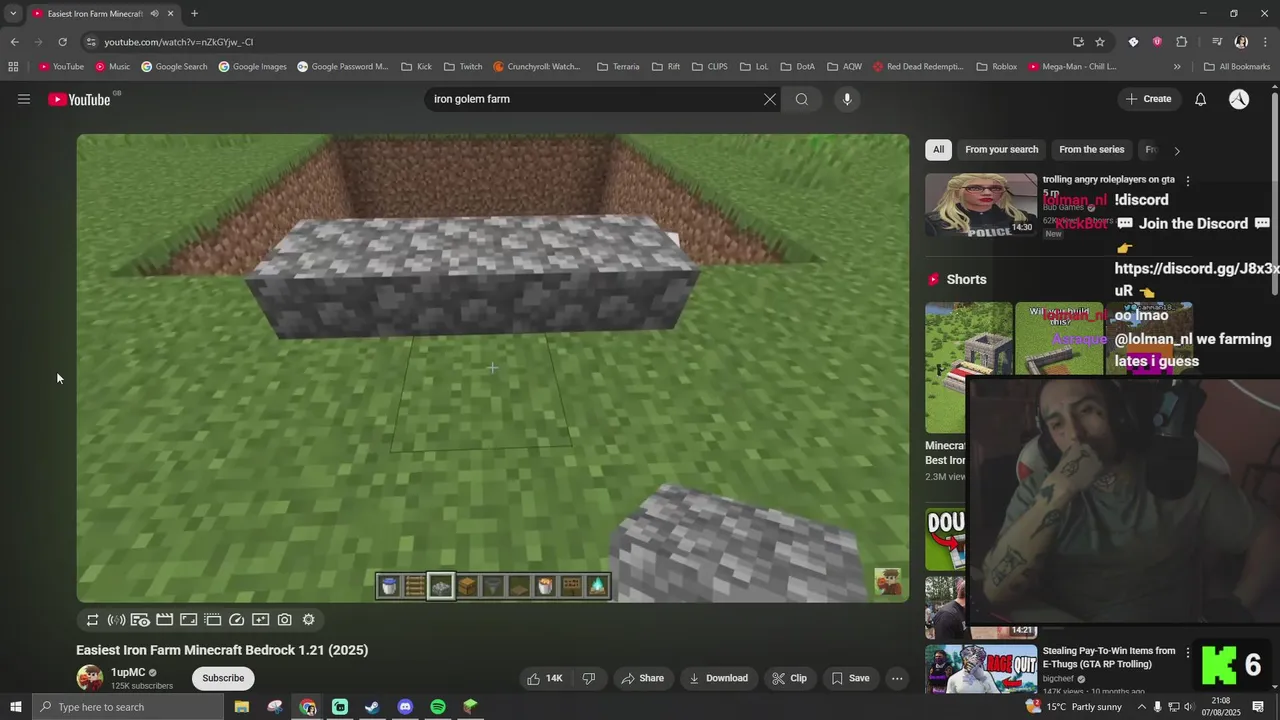The height and width of the screenshot is (720, 1280).
Task: Open the first Shorts thumbnail
Action: [x=968, y=367]
